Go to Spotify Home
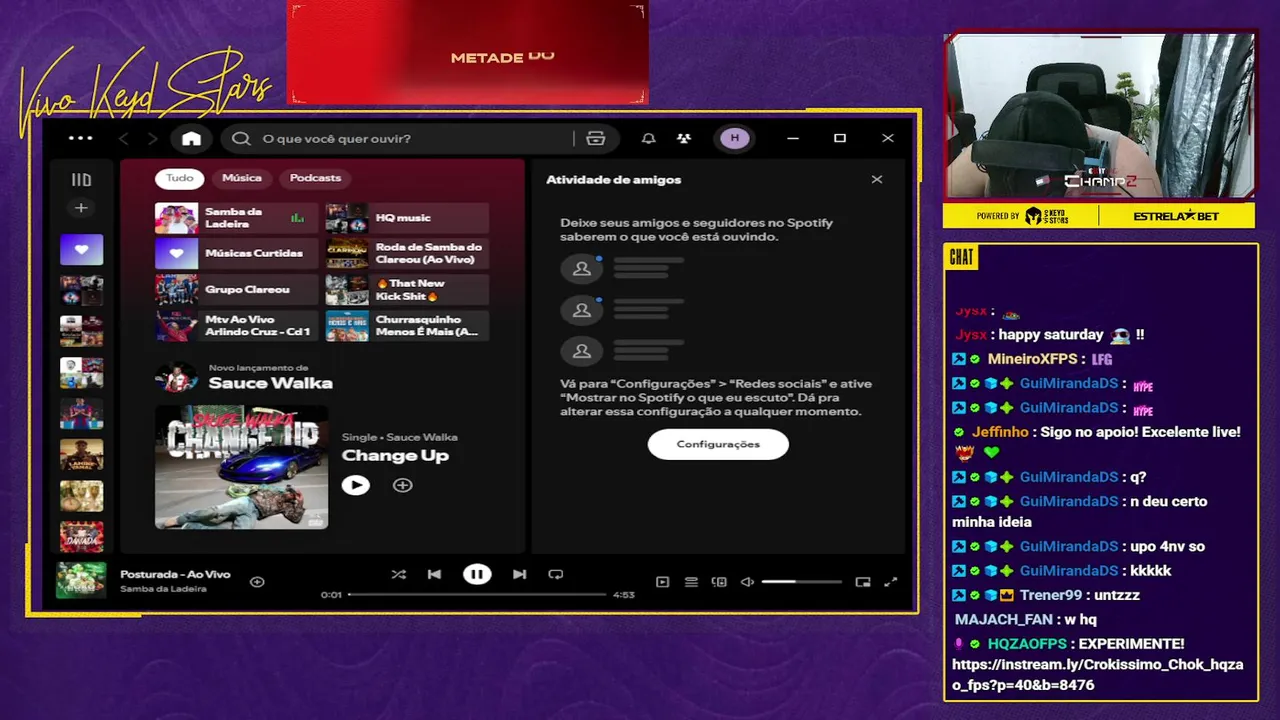Screen dimensions: 1280x720 click(191, 139)
